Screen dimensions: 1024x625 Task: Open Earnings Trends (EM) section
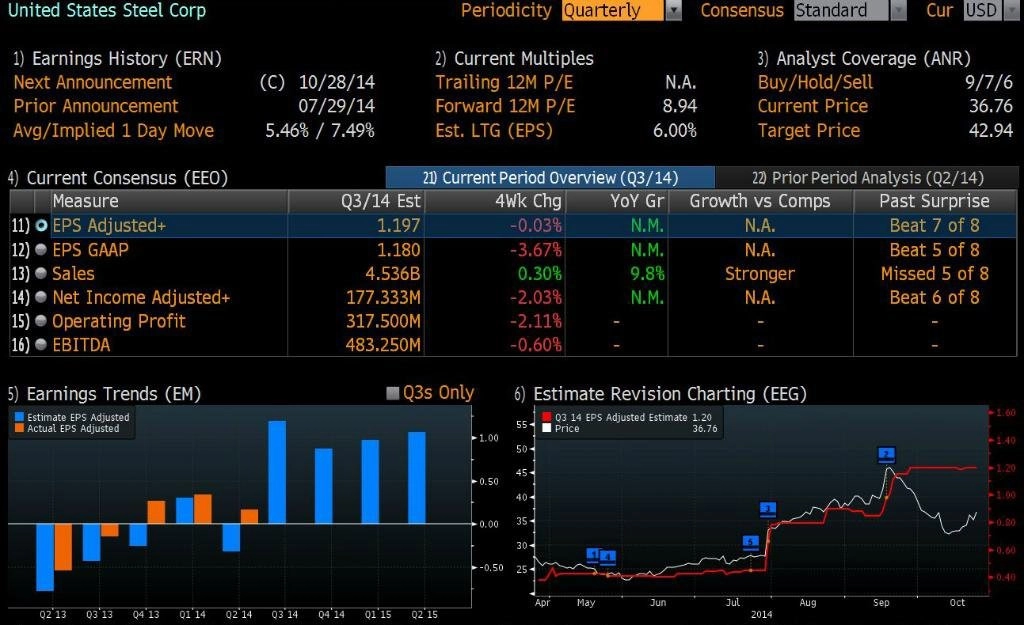(x=104, y=394)
